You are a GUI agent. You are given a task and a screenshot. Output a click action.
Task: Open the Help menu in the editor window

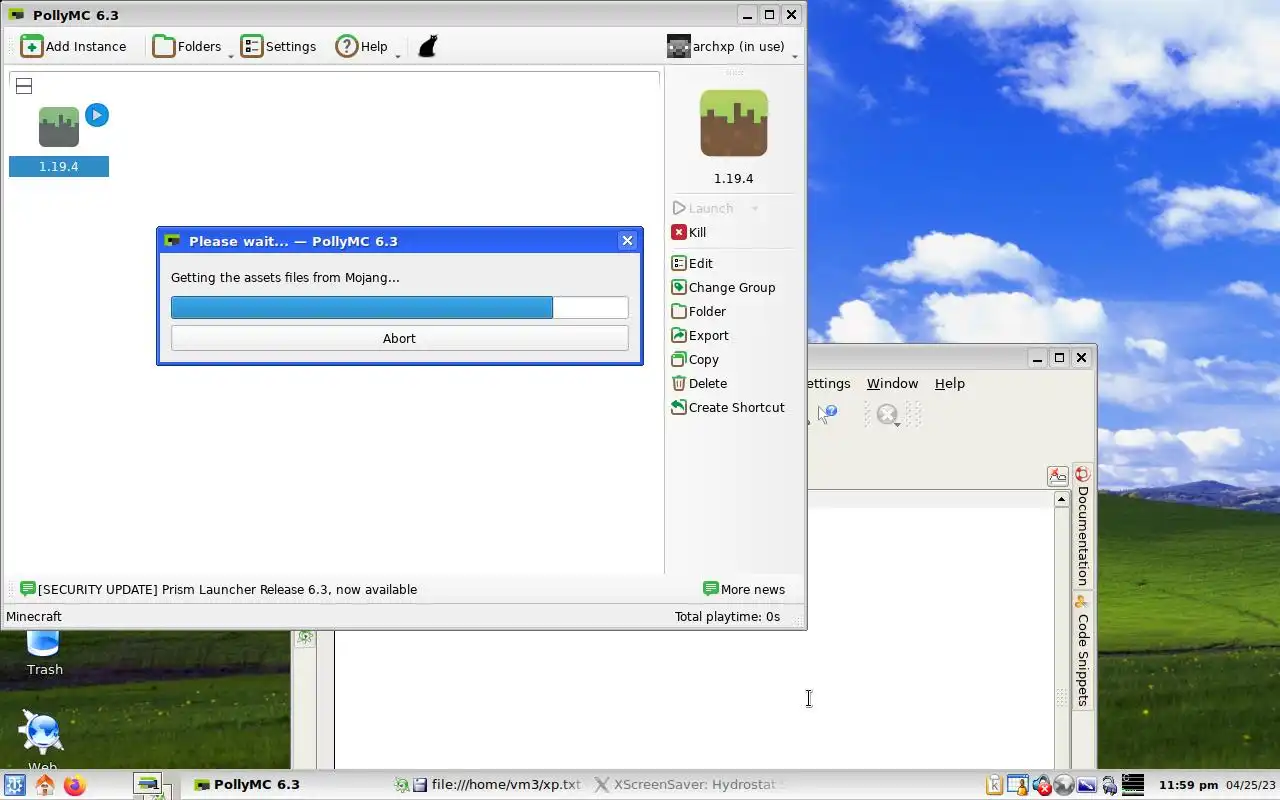click(x=950, y=383)
